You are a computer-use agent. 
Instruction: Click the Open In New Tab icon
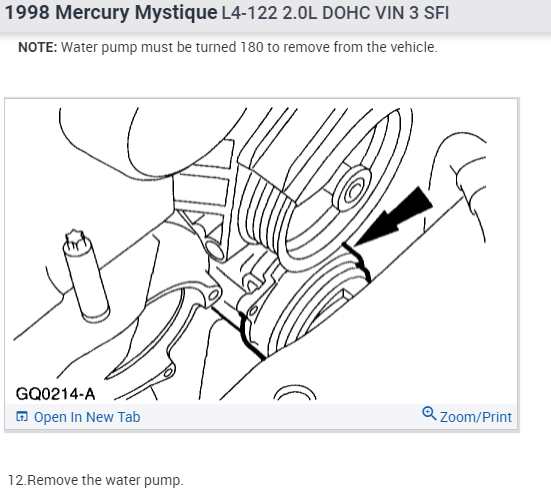(x=22, y=416)
